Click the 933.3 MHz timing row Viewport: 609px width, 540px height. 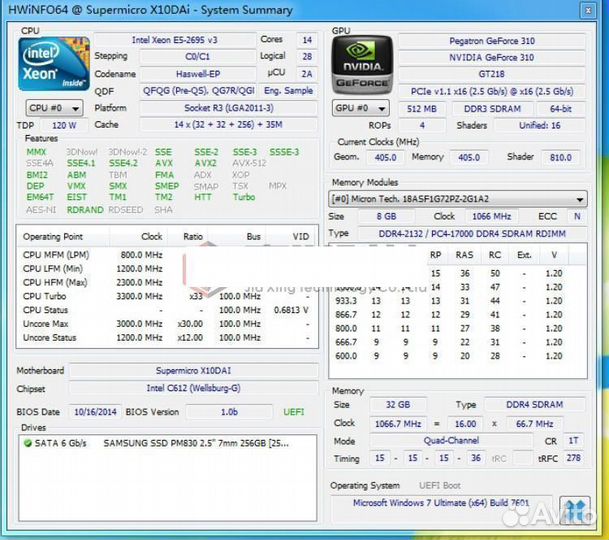point(458,301)
